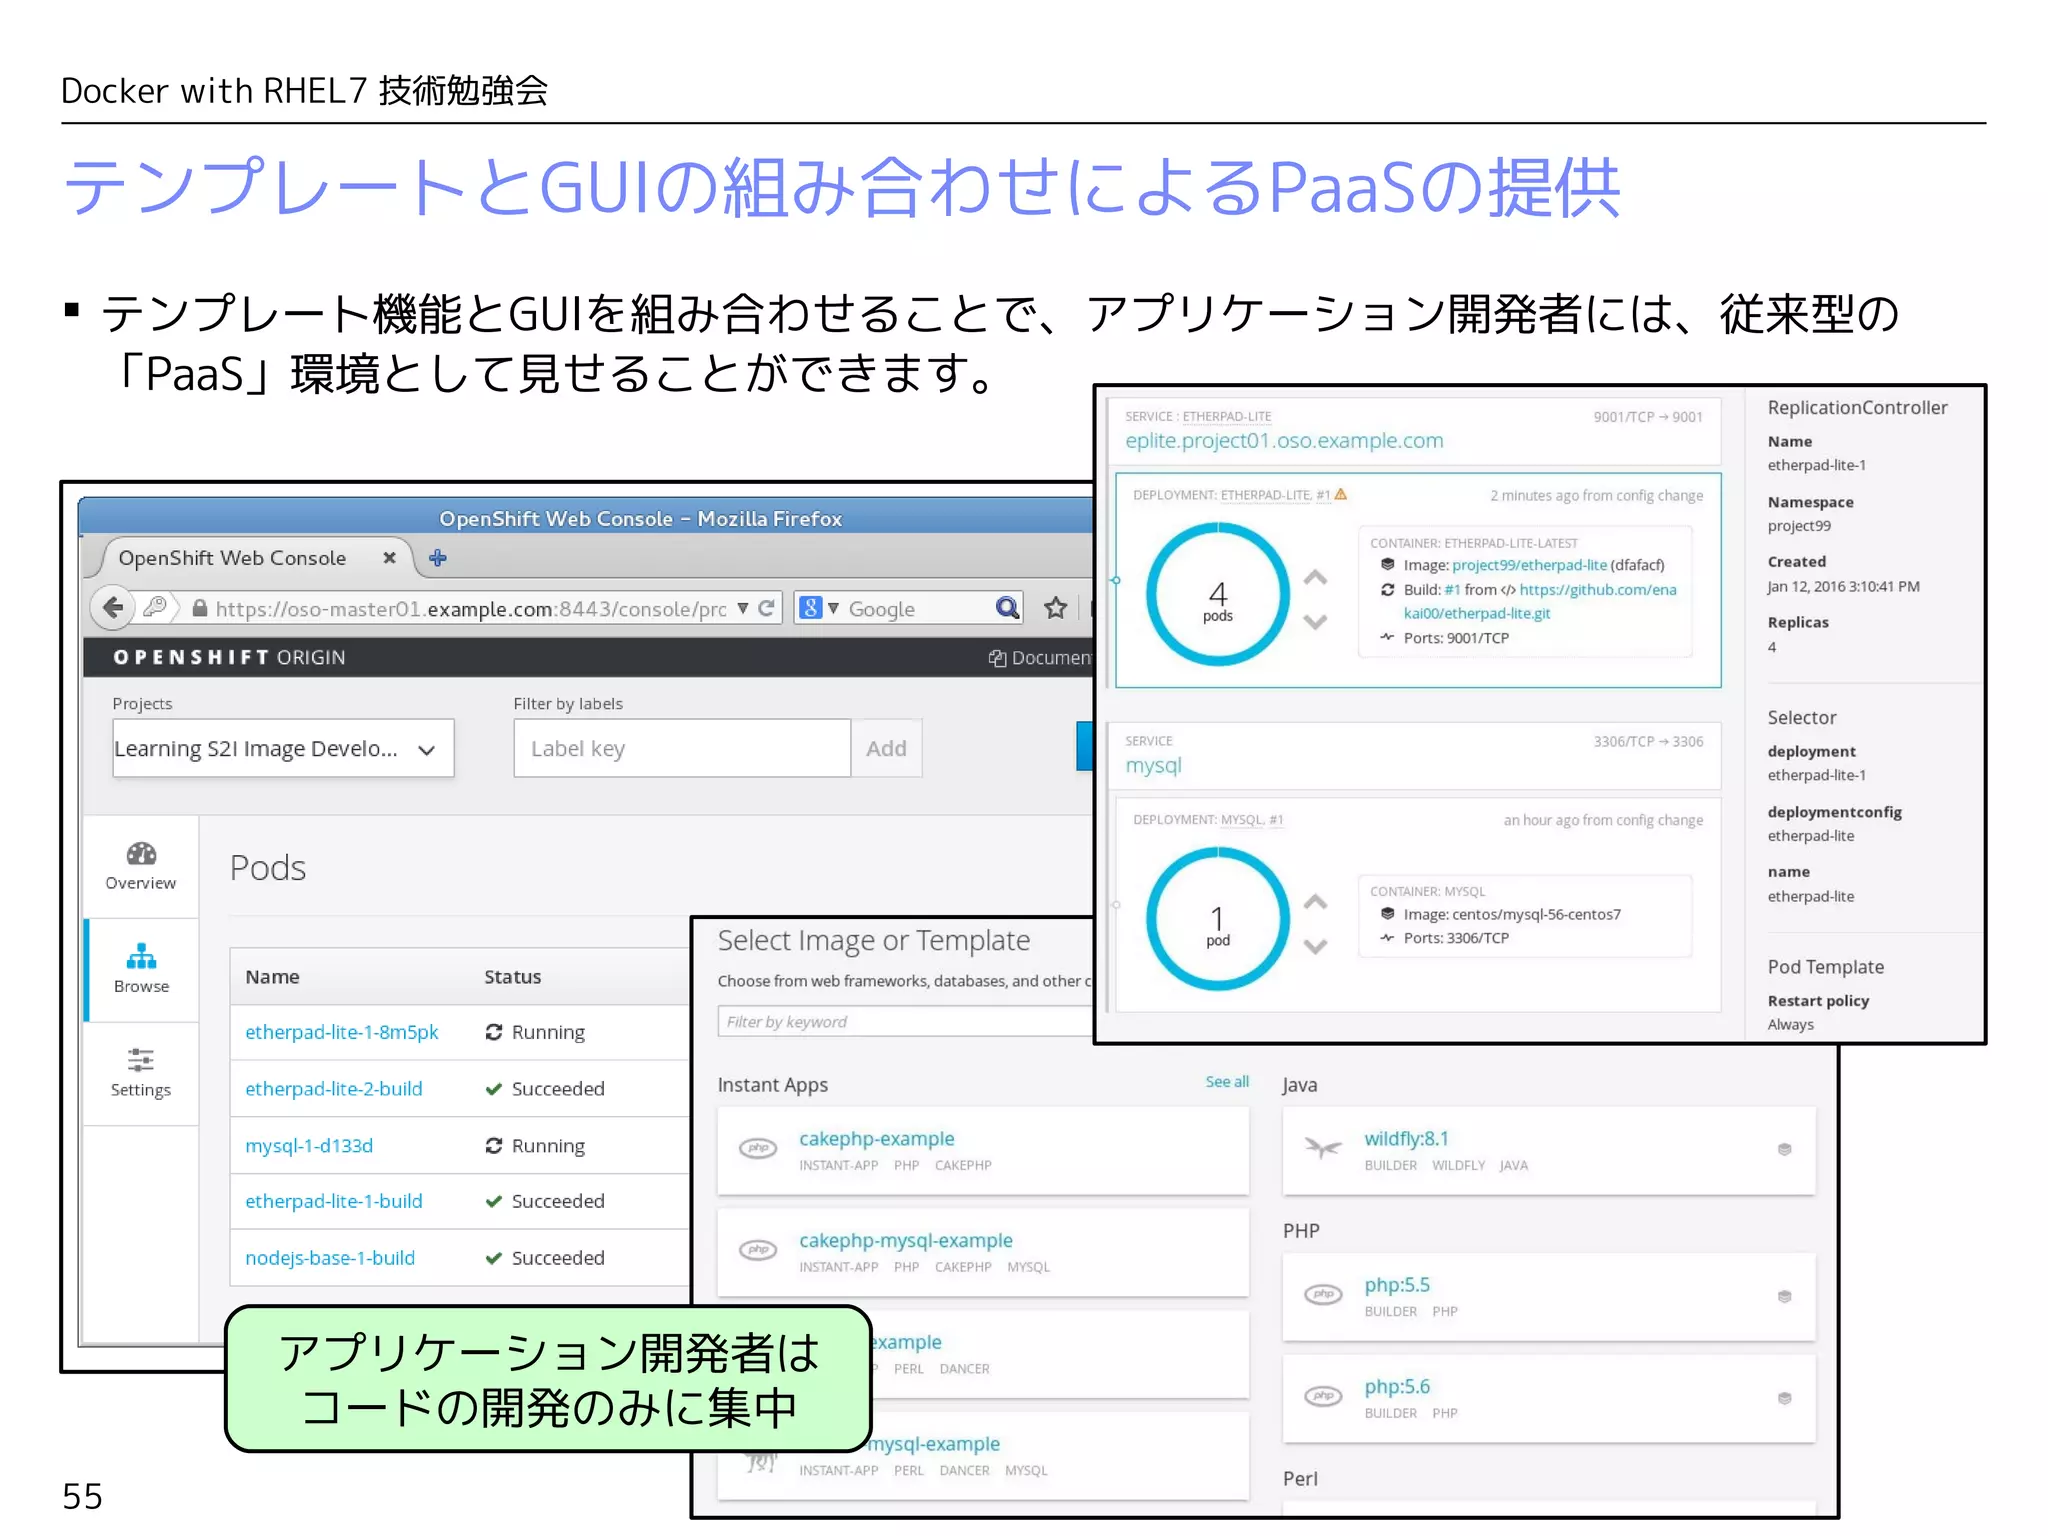Open the Build #1 link

click(x=1452, y=590)
